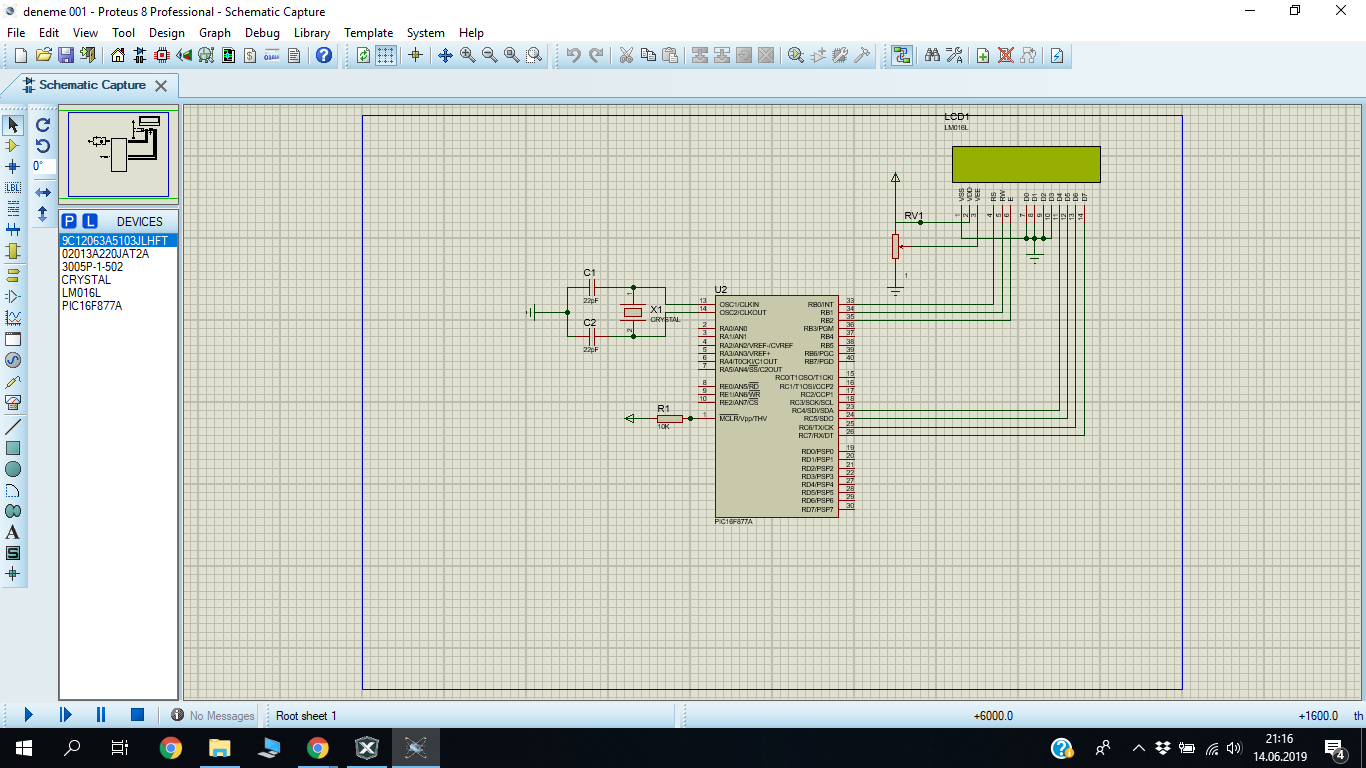The height and width of the screenshot is (768, 1366).
Task: Run the simulation with the play button
Action: tap(28, 715)
